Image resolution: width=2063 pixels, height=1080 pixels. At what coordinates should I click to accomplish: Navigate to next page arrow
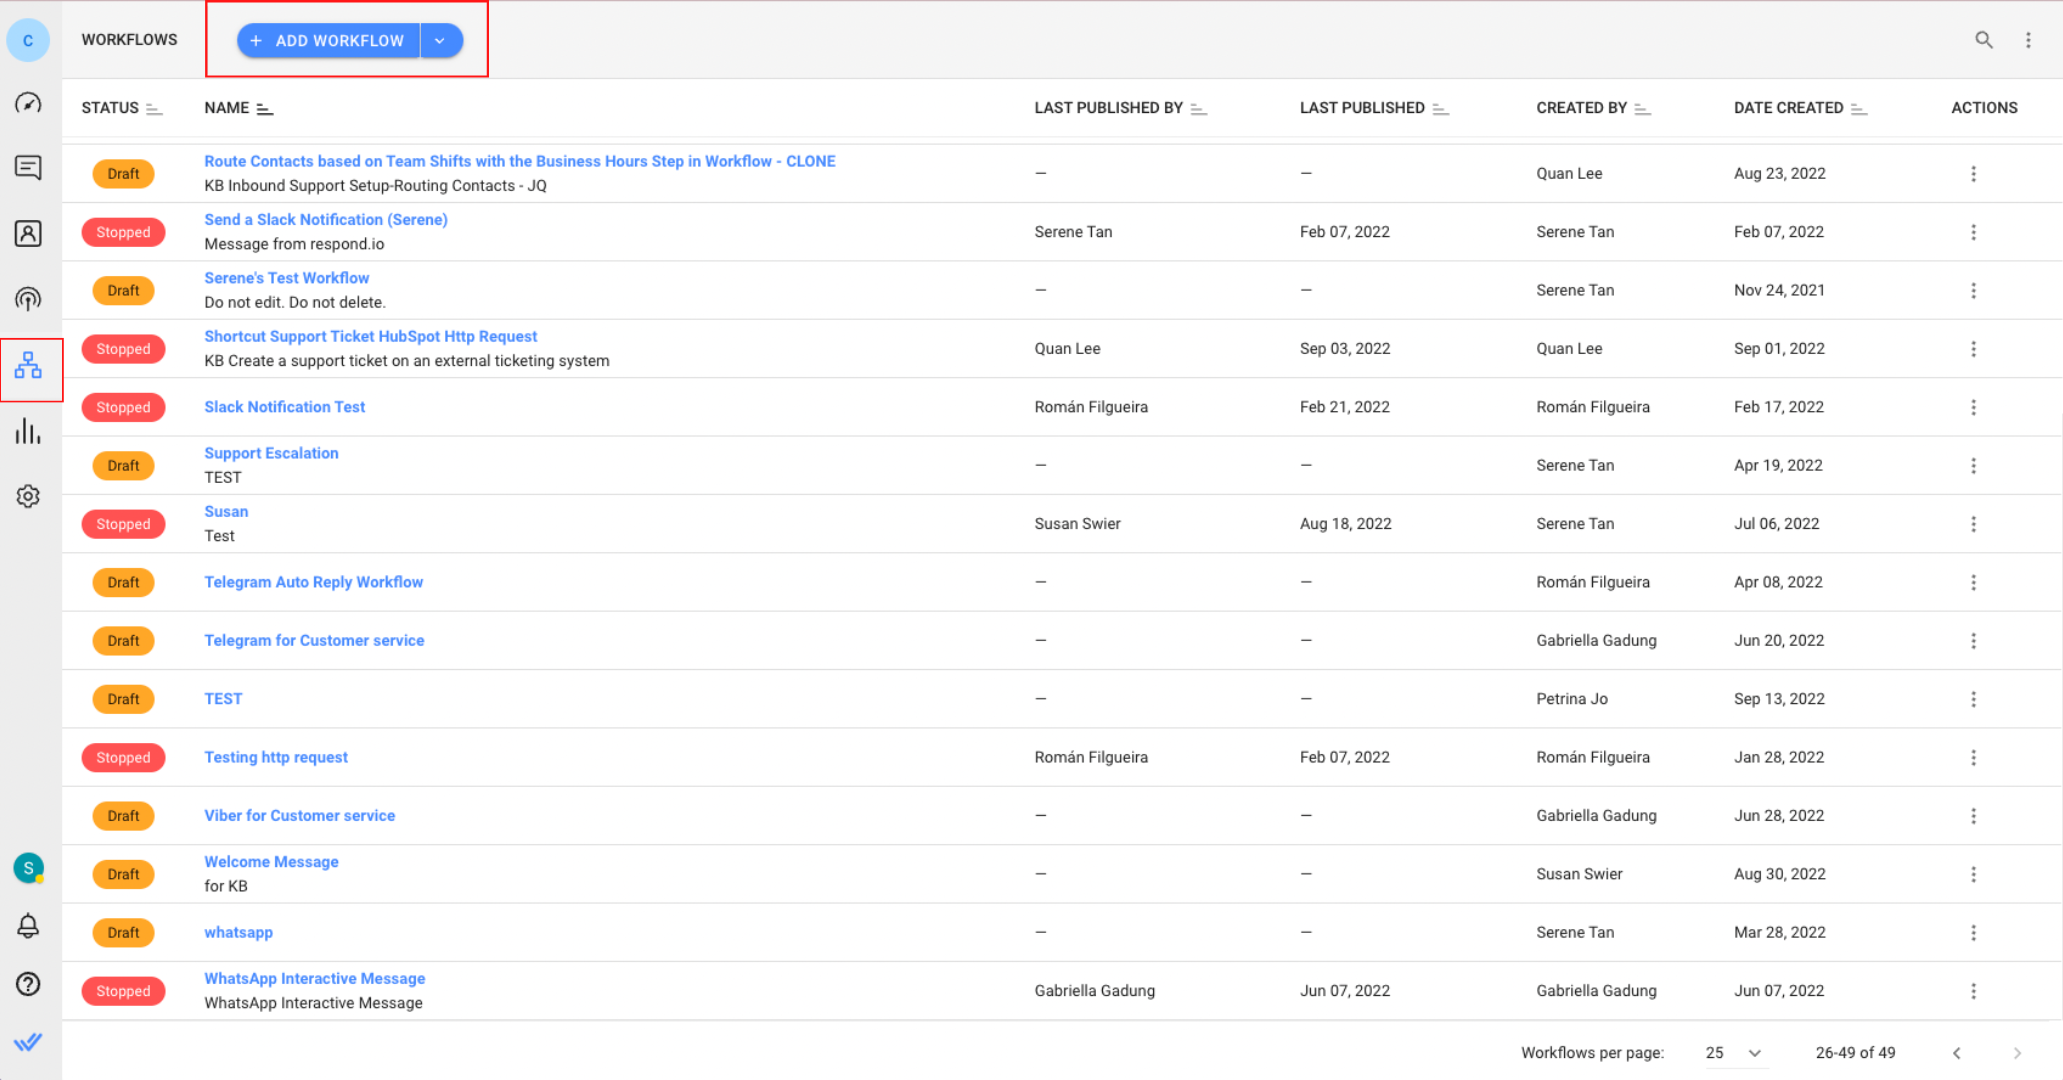[2018, 1051]
